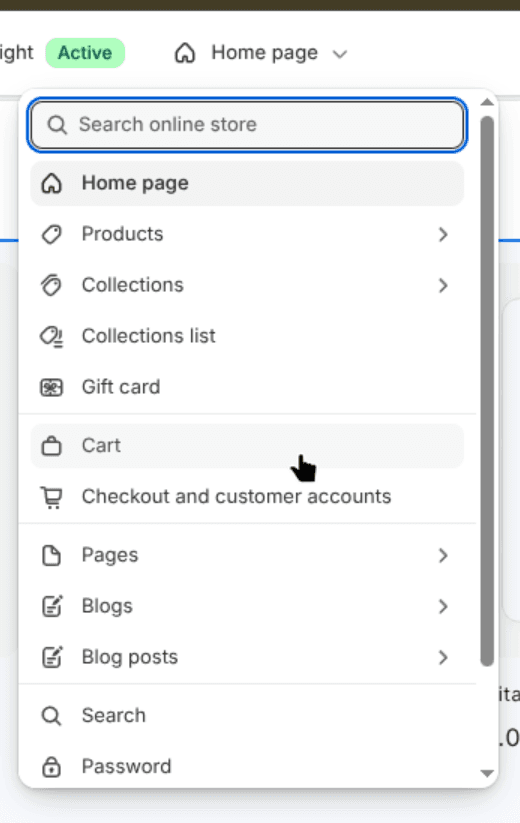Click the house icon beside Home page dropdown
Image resolution: width=520 pixels, height=823 pixels.
[185, 53]
